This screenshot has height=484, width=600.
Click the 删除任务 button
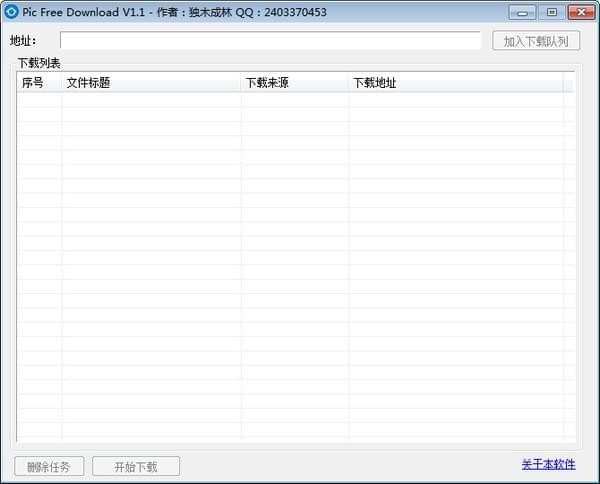49,466
